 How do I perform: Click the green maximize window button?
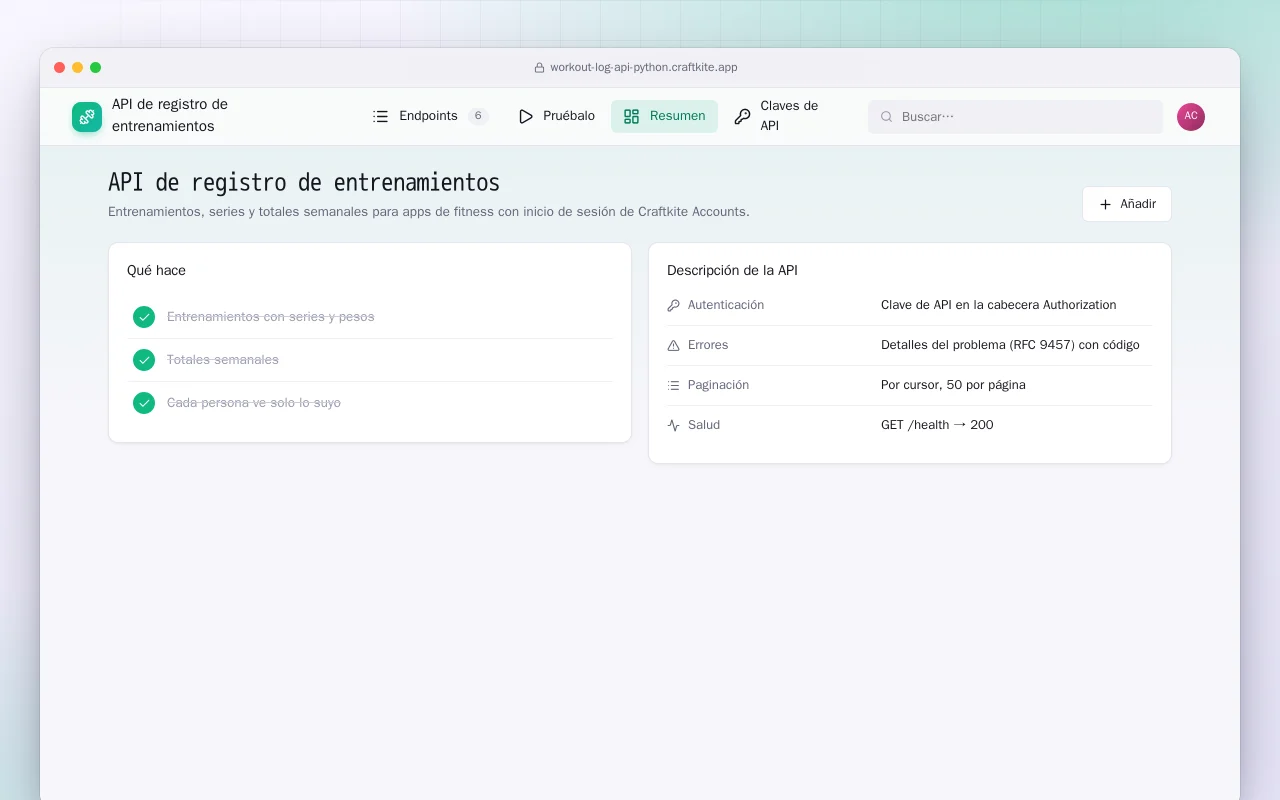[x=95, y=68]
